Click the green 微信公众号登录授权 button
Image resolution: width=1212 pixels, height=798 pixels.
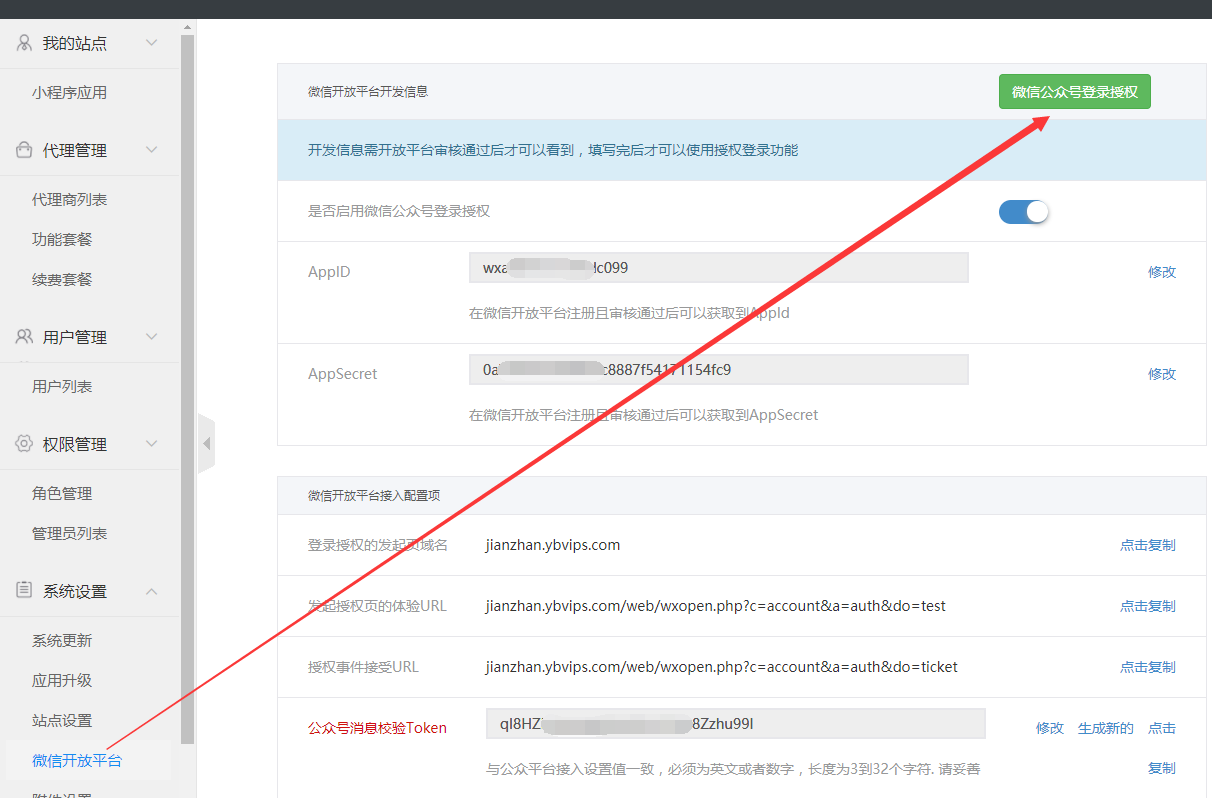pos(1074,92)
